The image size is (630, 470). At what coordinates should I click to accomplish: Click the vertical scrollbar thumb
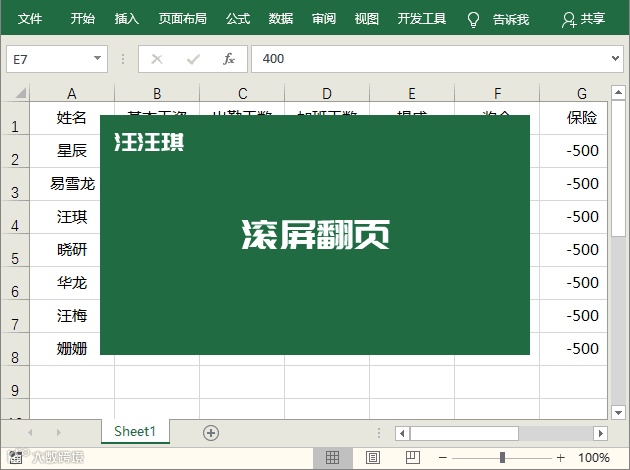click(618, 169)
